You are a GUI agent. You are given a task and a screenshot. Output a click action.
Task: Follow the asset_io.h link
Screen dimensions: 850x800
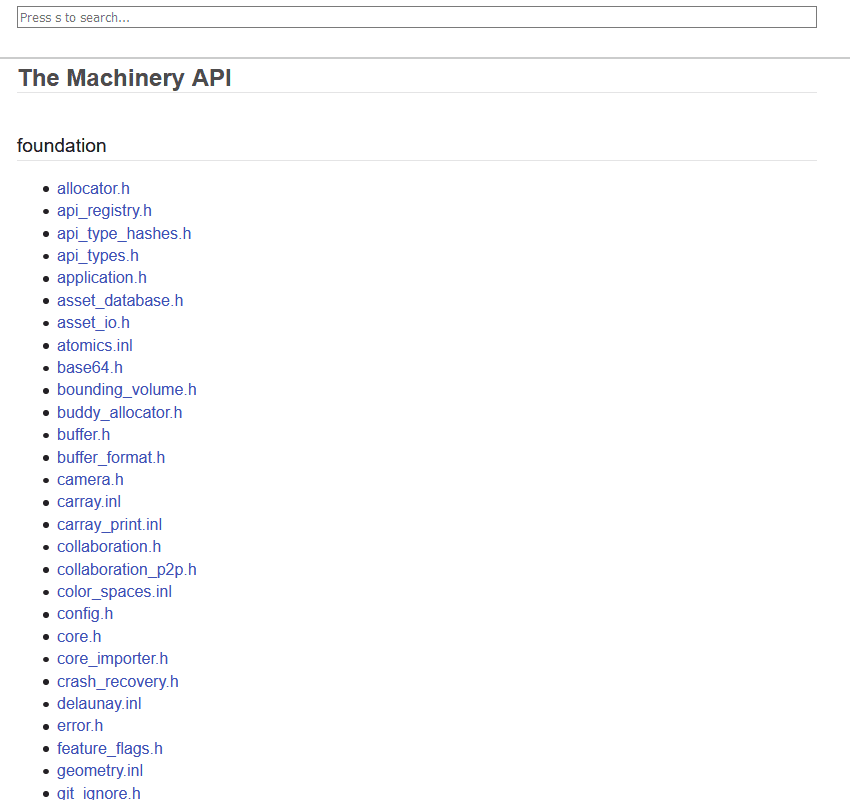[x=93, y=323]
